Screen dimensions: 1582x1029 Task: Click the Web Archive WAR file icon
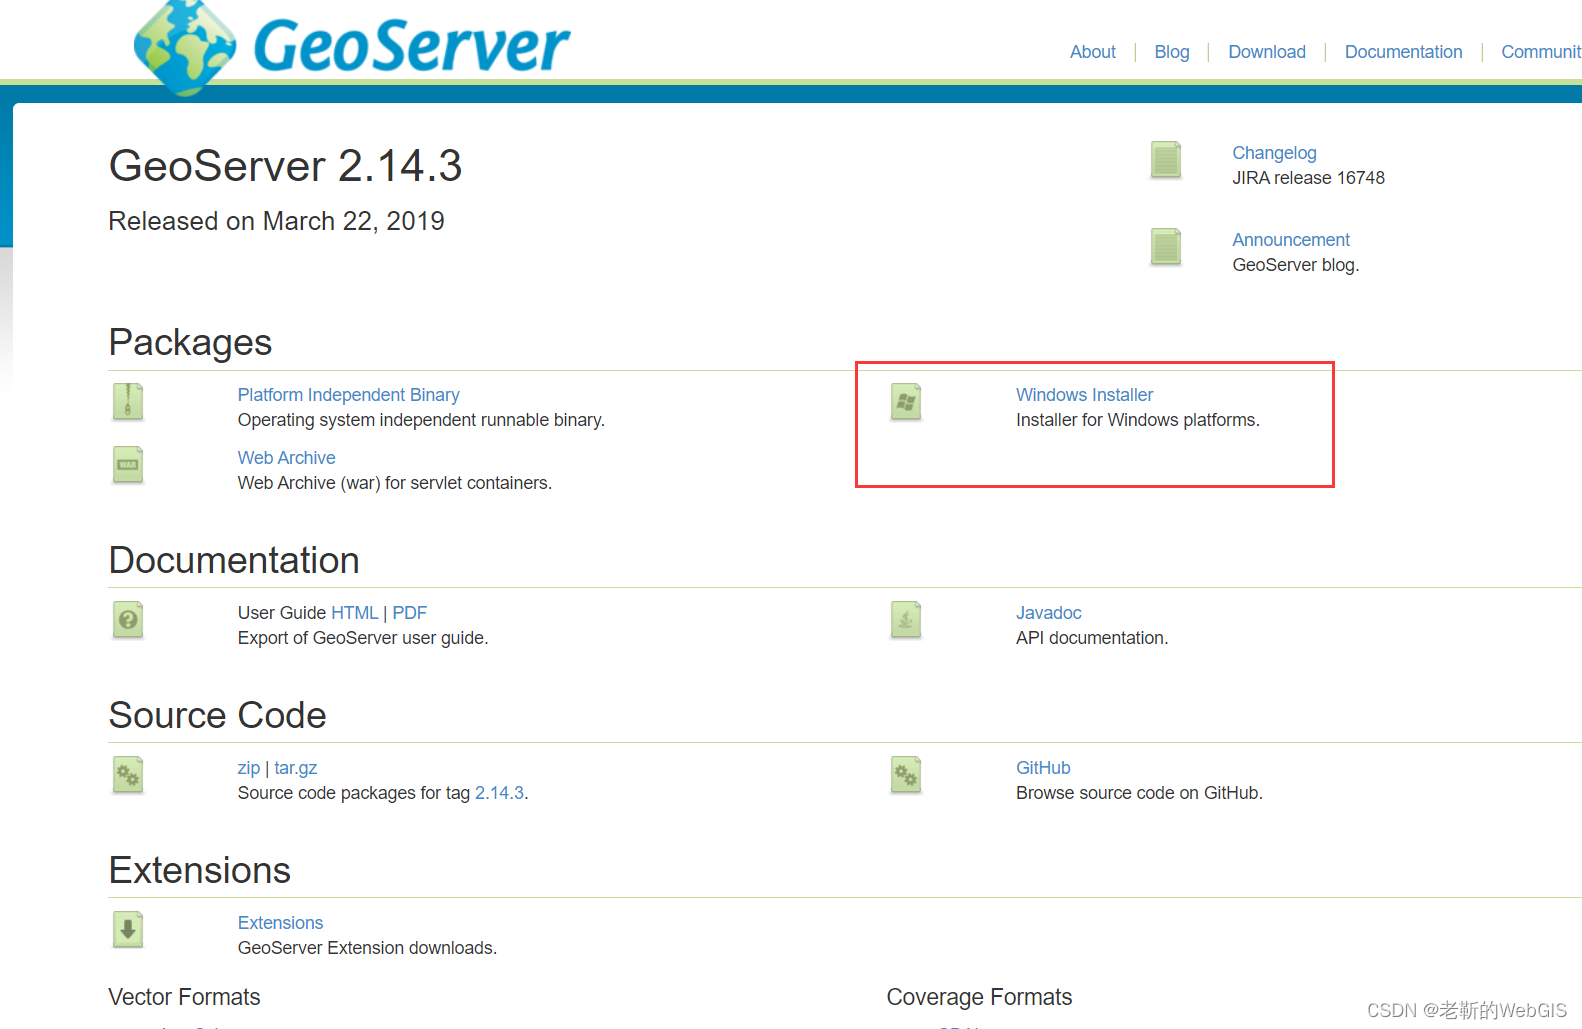point(128,465)
